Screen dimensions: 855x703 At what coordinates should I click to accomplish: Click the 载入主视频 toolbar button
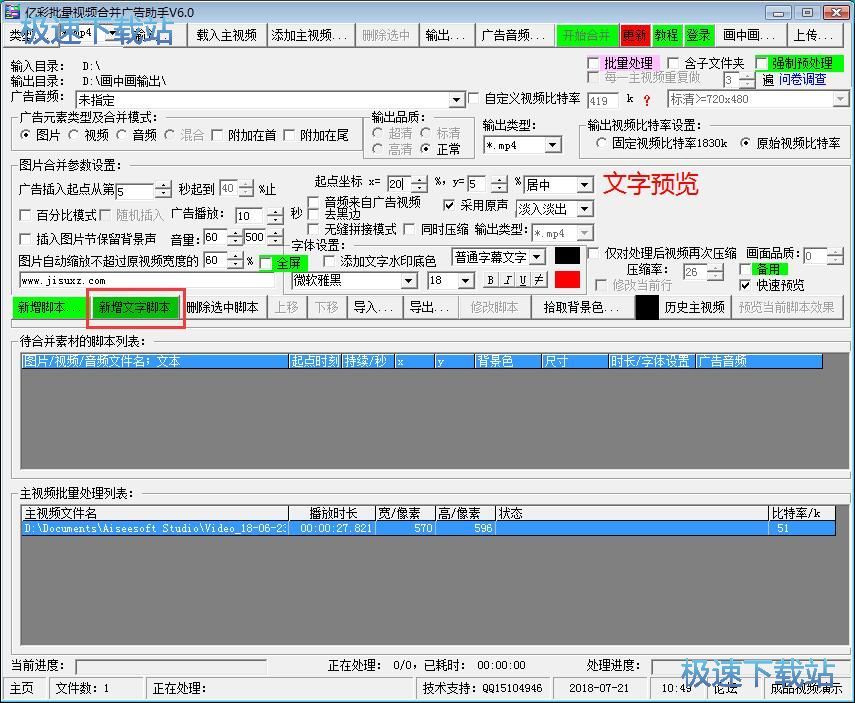[226, 35]
